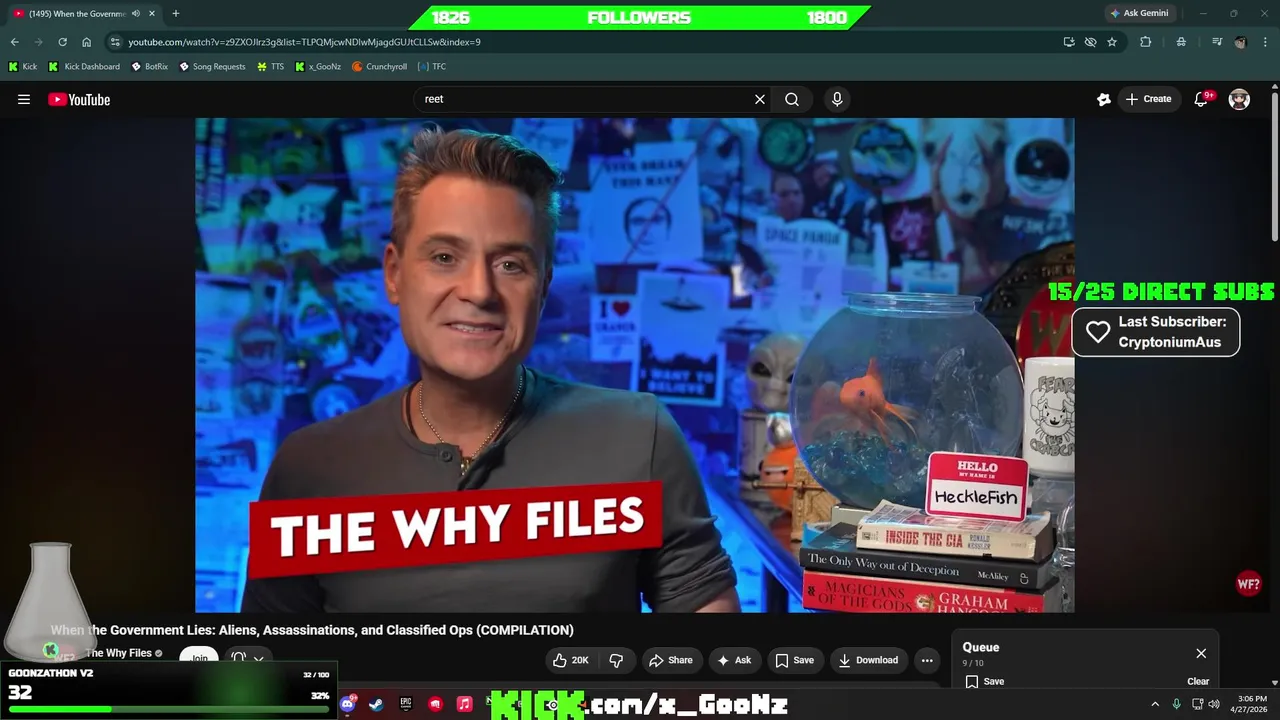Go back in the browser

pyautogui.click(x=14, y=42)
